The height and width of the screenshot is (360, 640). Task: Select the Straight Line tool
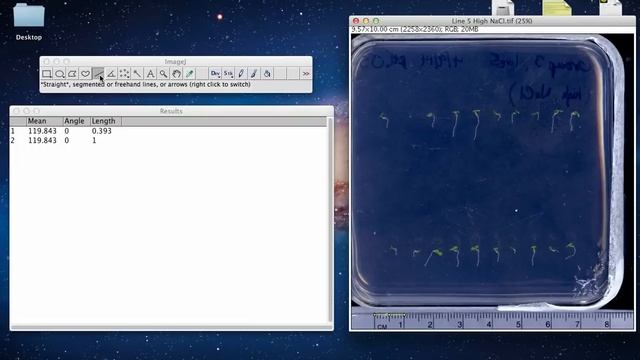98,73
